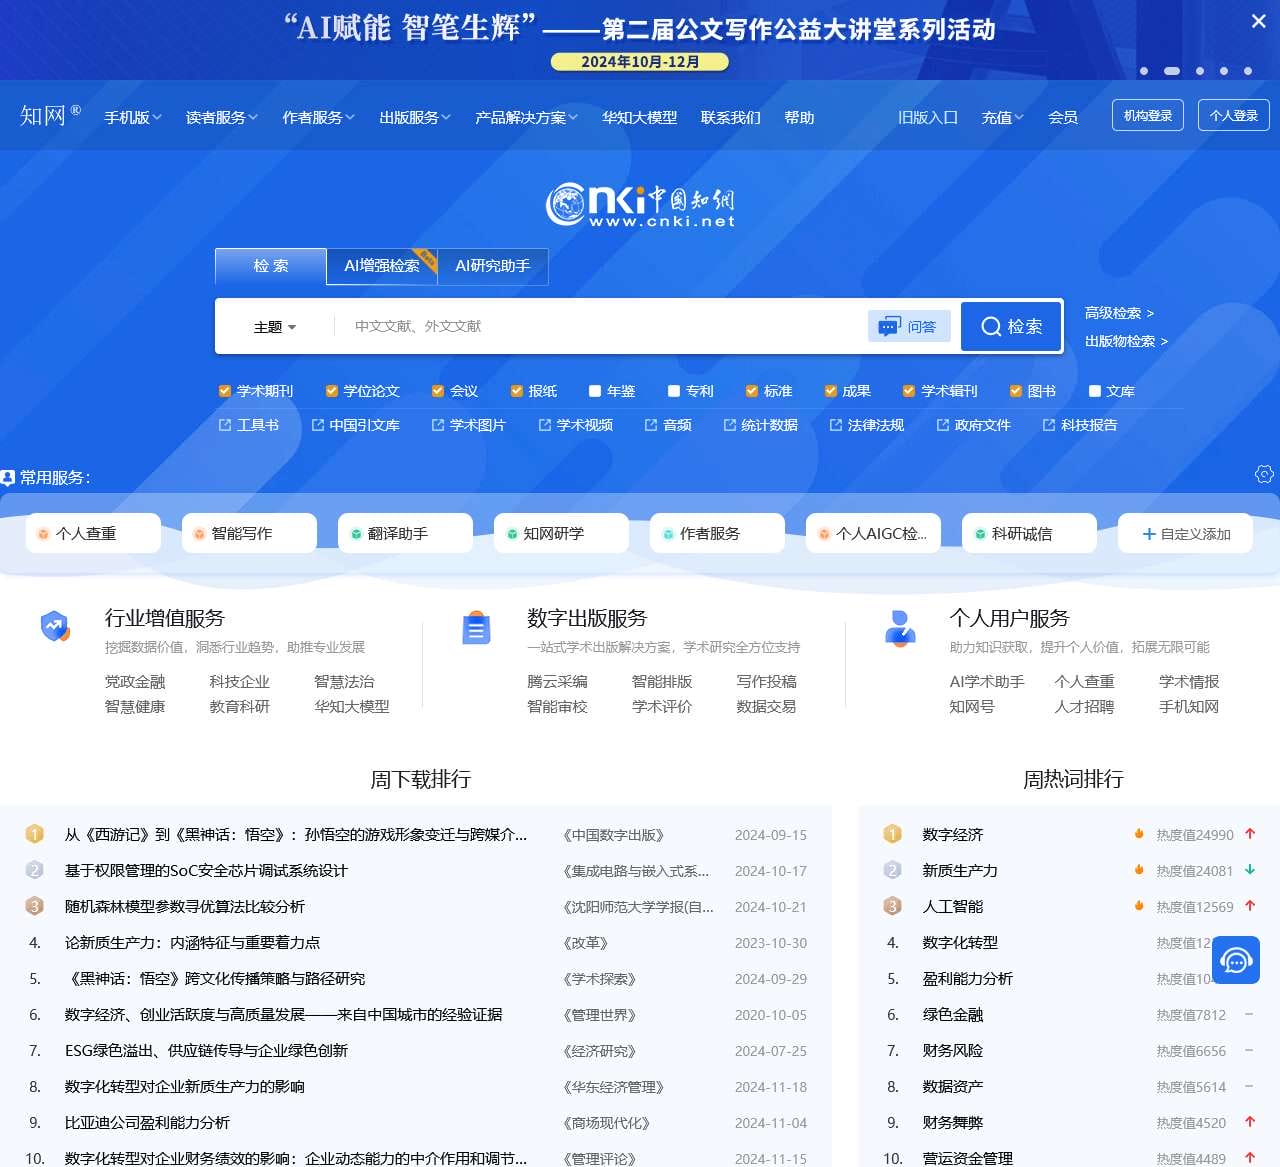Open 个人查重 service shortcut
The width and height of the screenshot is (1280, 1167).
[93, 533]
